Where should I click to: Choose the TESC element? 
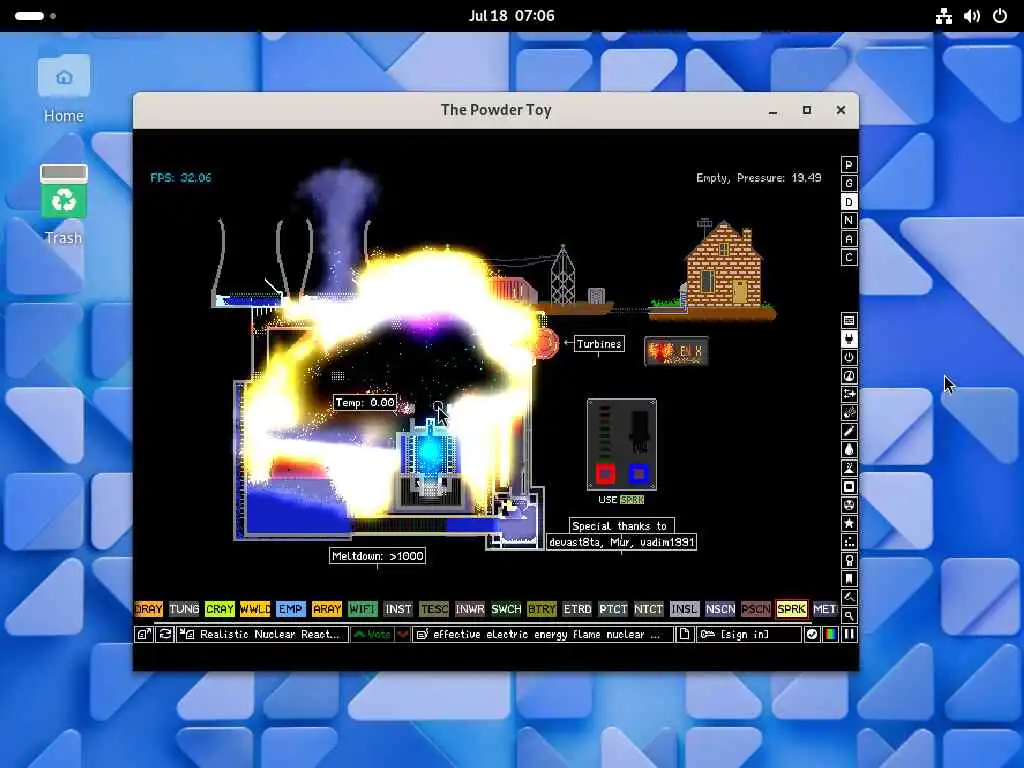[434, 609]
